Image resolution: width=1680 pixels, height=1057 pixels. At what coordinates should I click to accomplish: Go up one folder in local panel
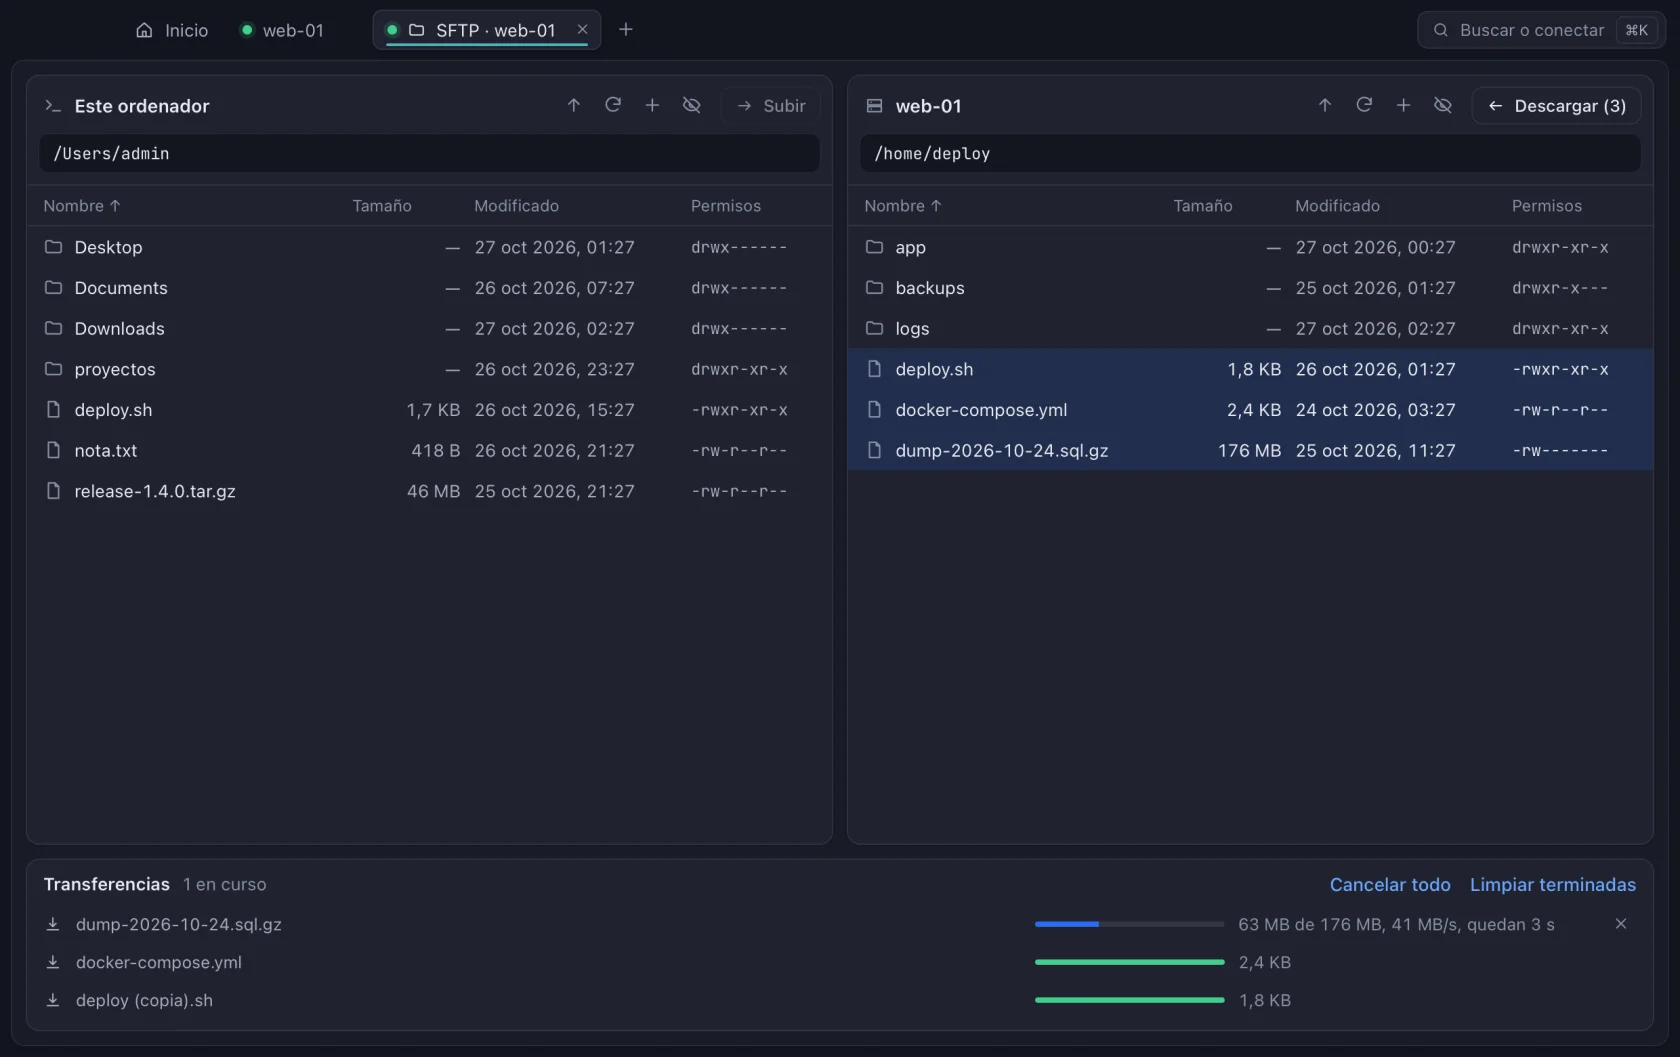tap(574, 105)
